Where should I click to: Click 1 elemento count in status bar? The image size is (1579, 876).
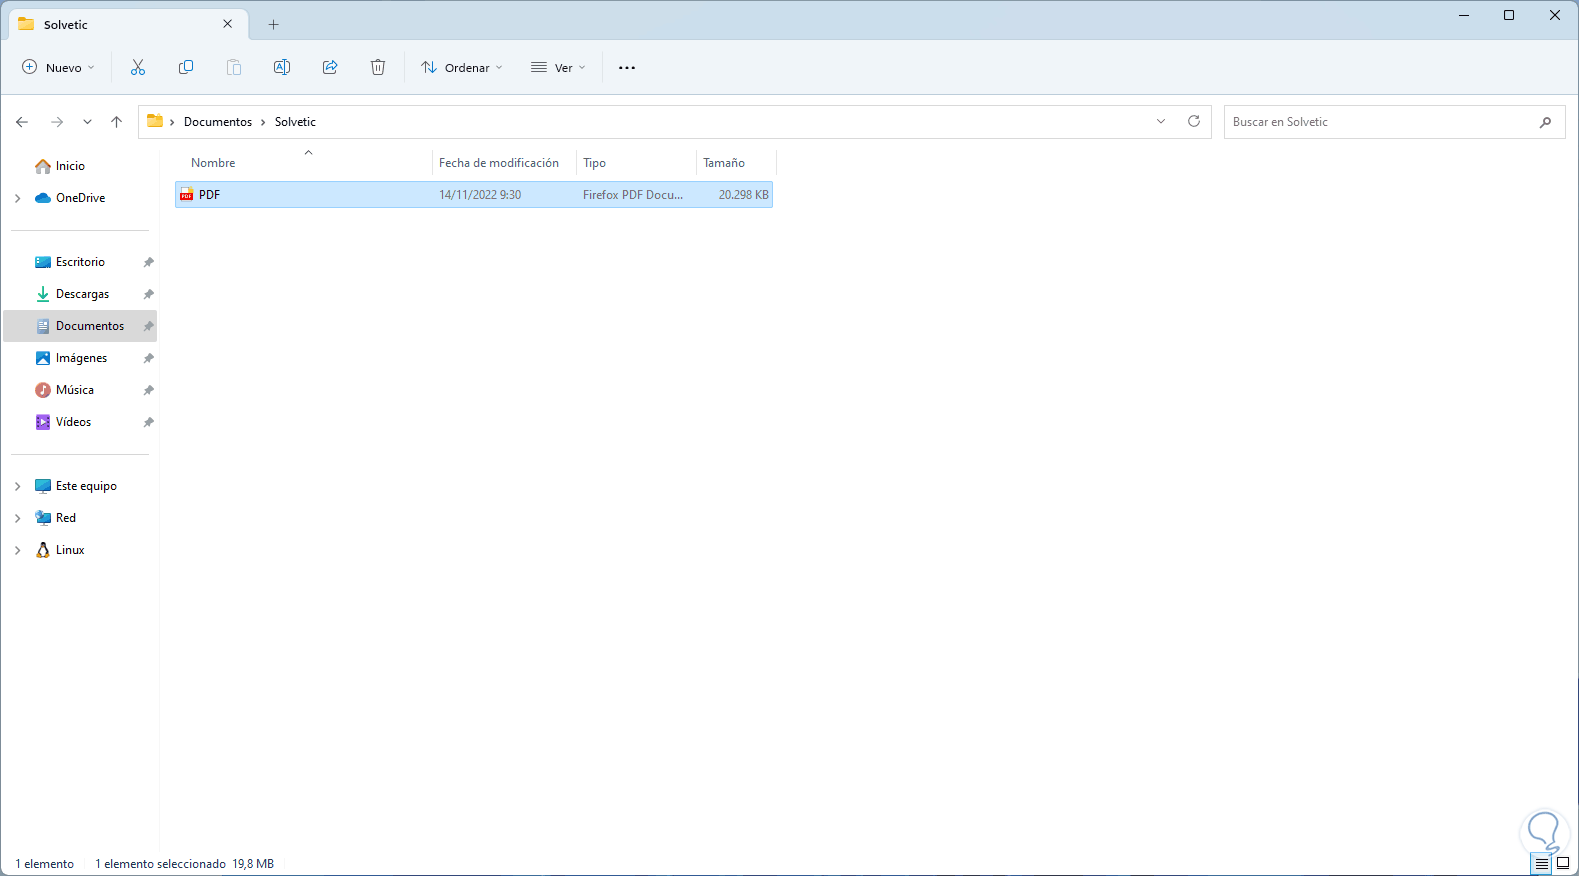pos(45,864)
